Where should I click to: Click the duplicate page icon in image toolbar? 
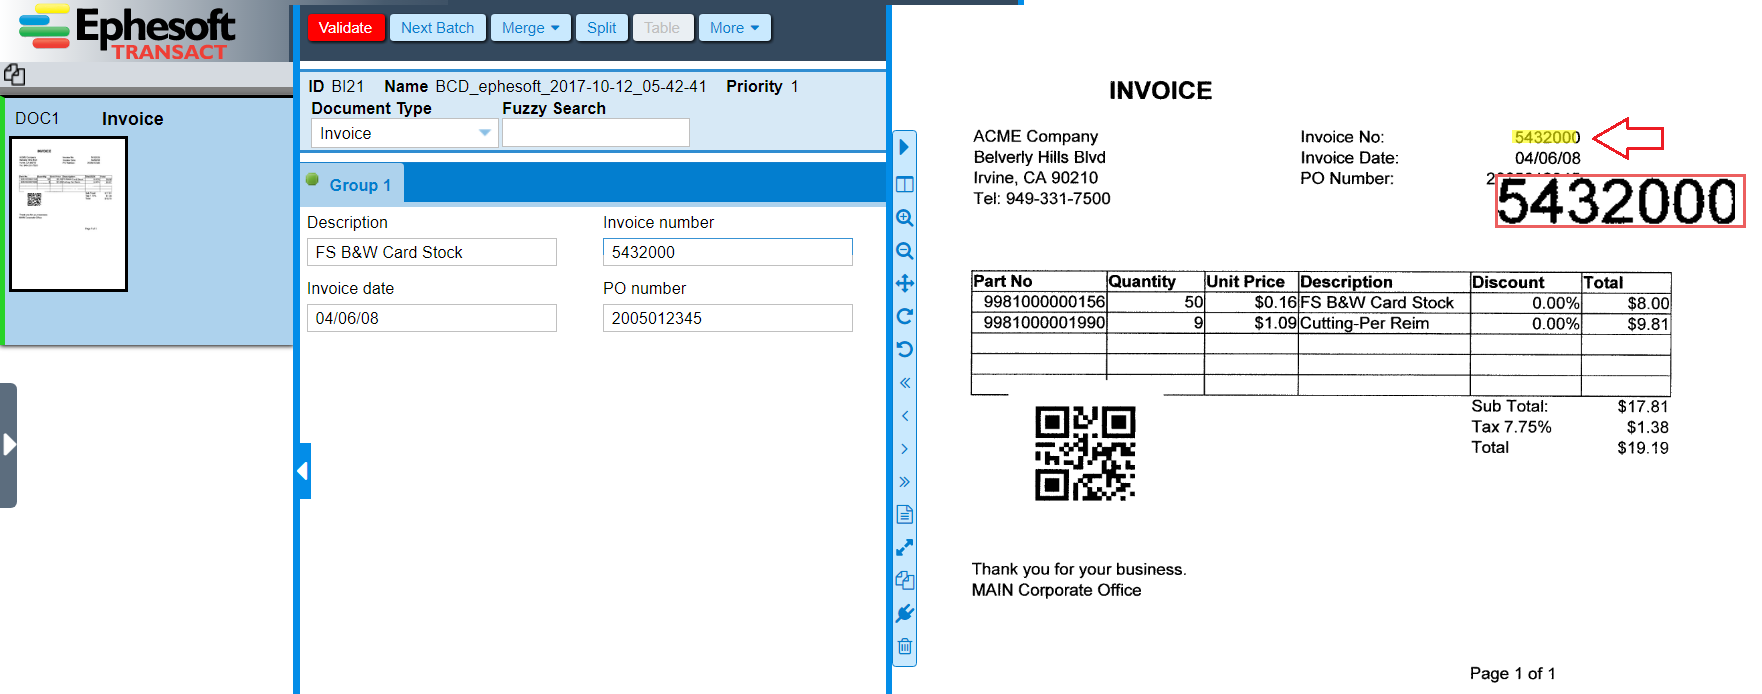904,580
